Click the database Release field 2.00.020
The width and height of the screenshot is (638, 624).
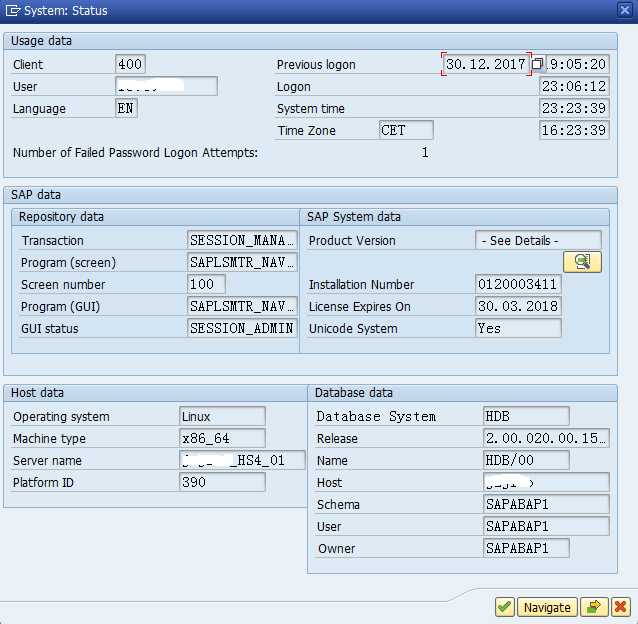click(x=546, y=438)
